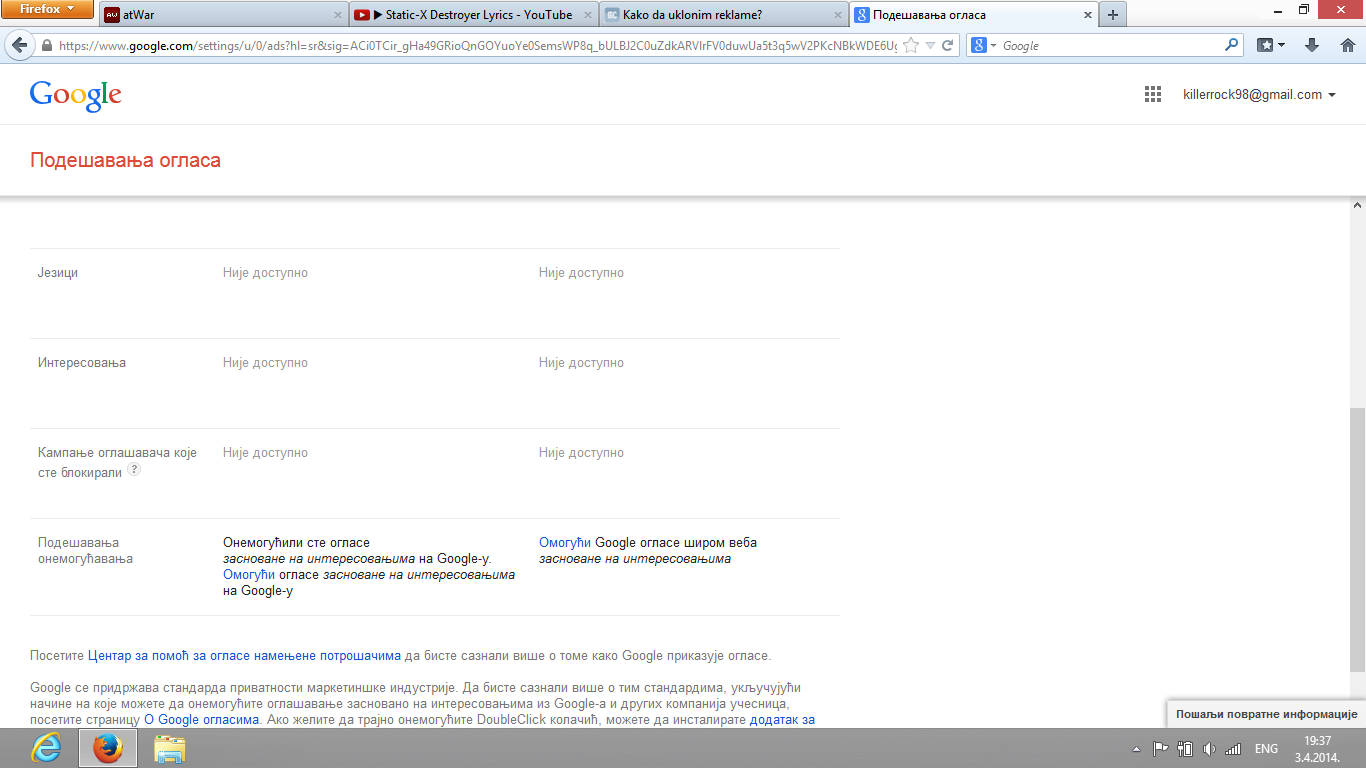Close the atWar tab
The height and width of the screenshot is (768, 1366).
tap(337, 15)
